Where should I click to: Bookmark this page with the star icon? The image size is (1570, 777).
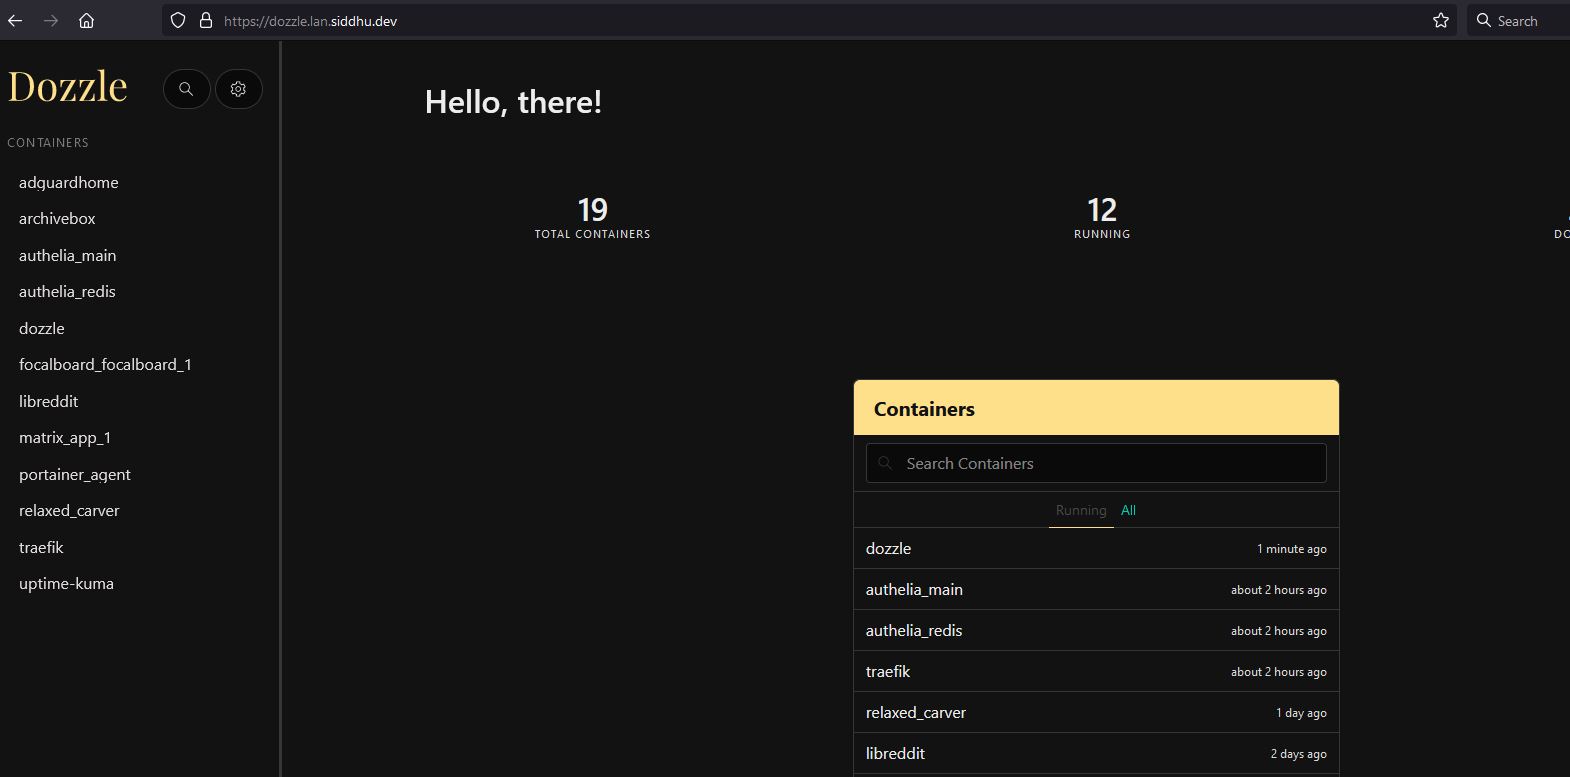(1441, 20)
